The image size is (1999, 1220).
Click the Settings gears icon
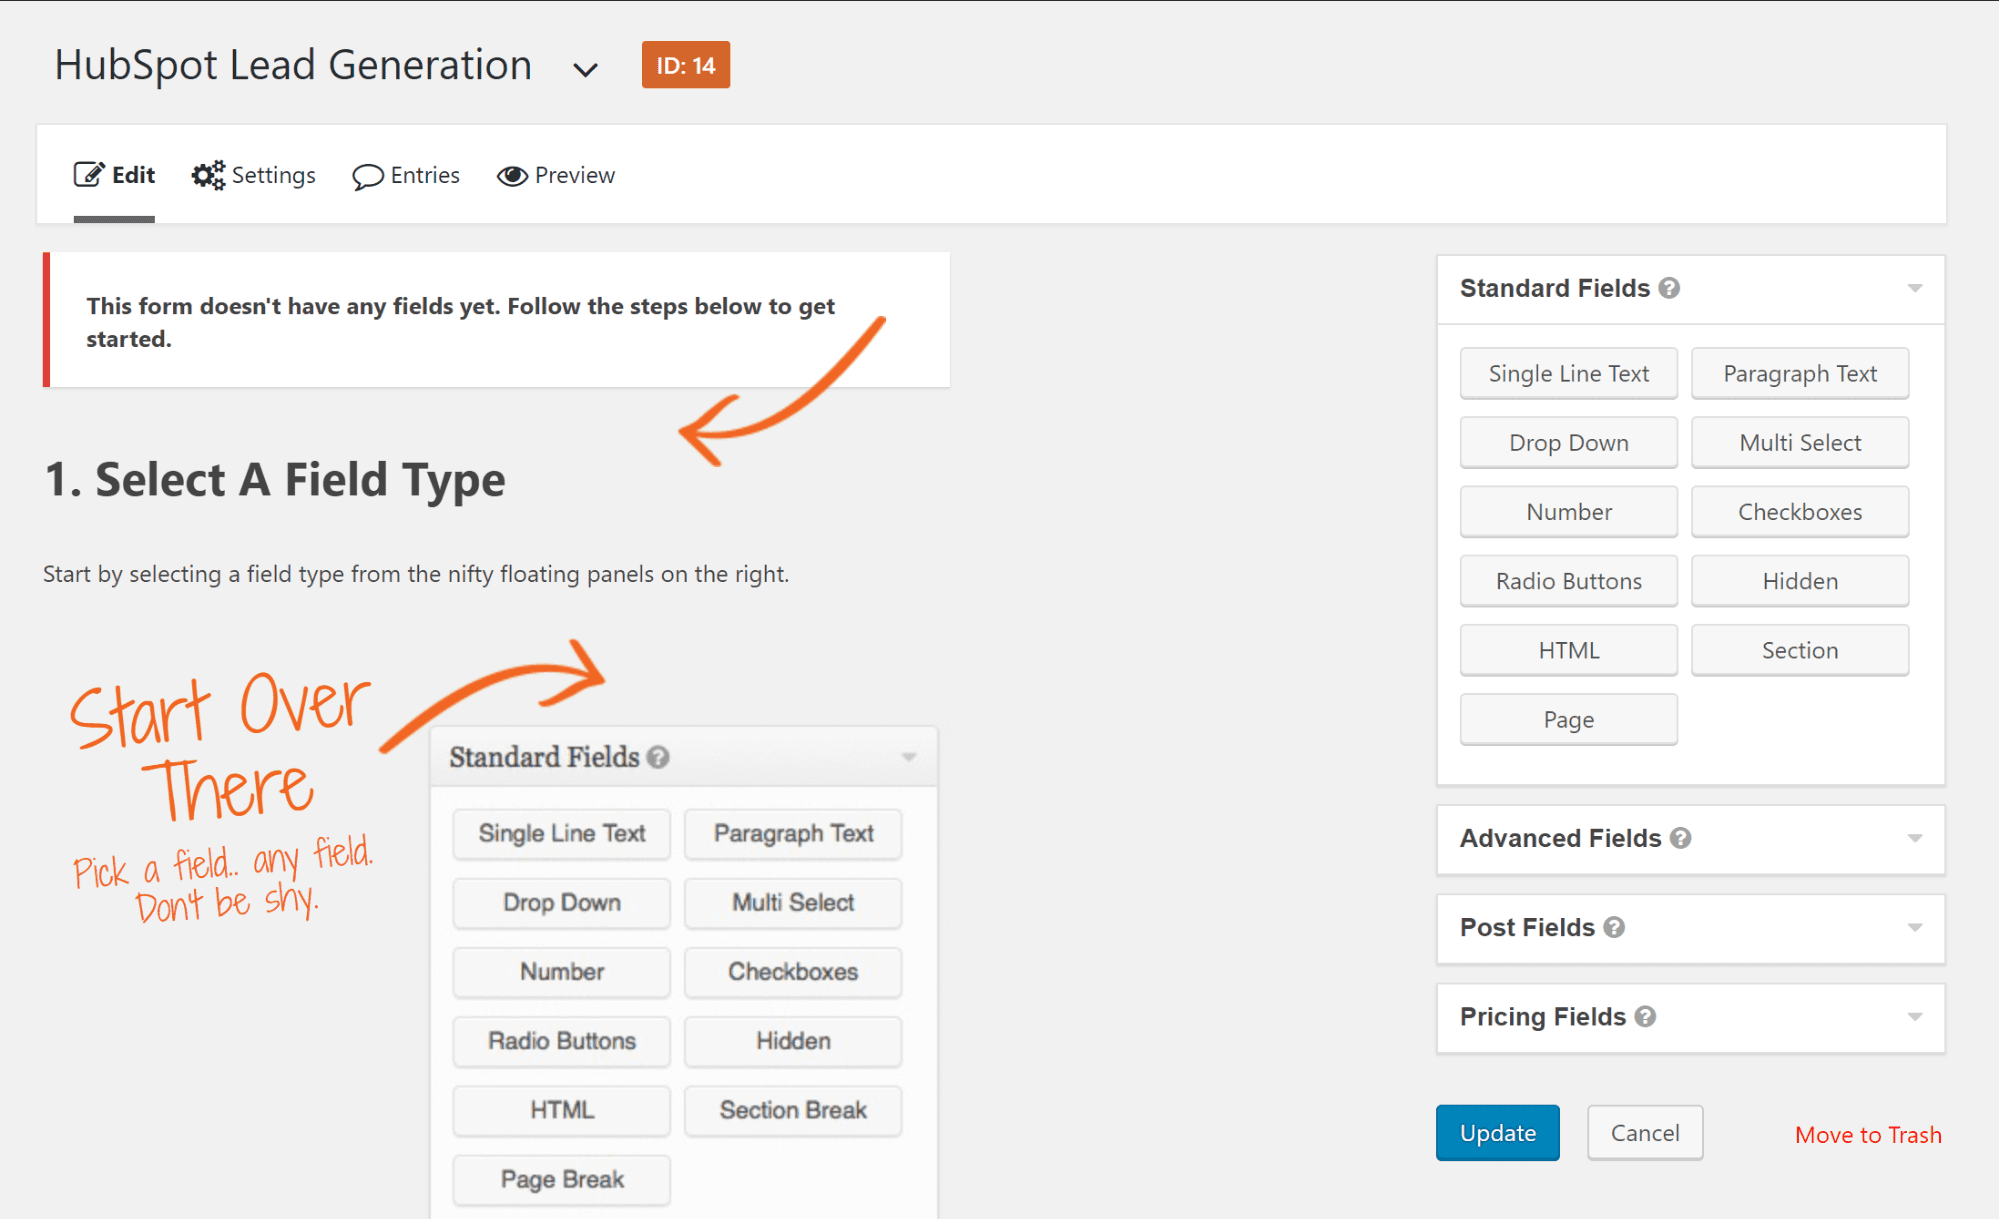point(208,175)
